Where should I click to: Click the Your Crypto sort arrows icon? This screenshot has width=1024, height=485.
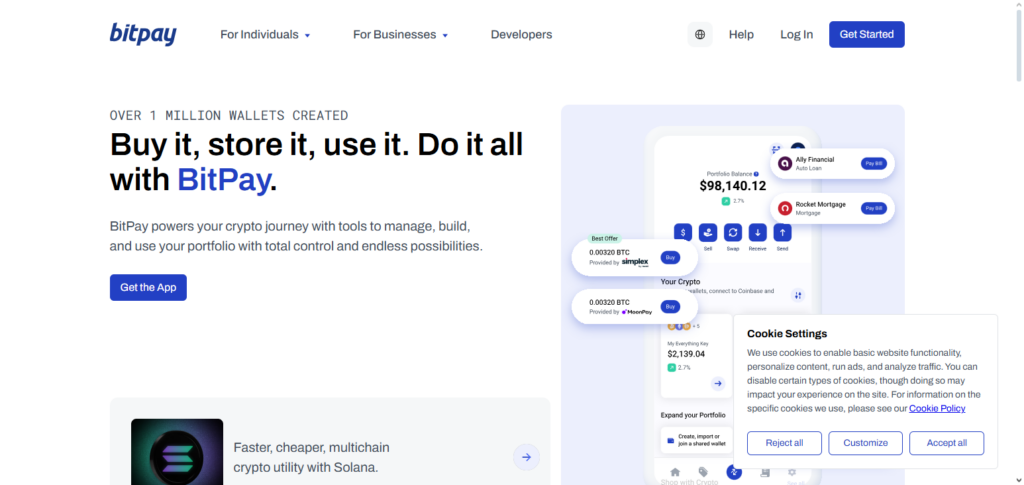tap(798, 295)
